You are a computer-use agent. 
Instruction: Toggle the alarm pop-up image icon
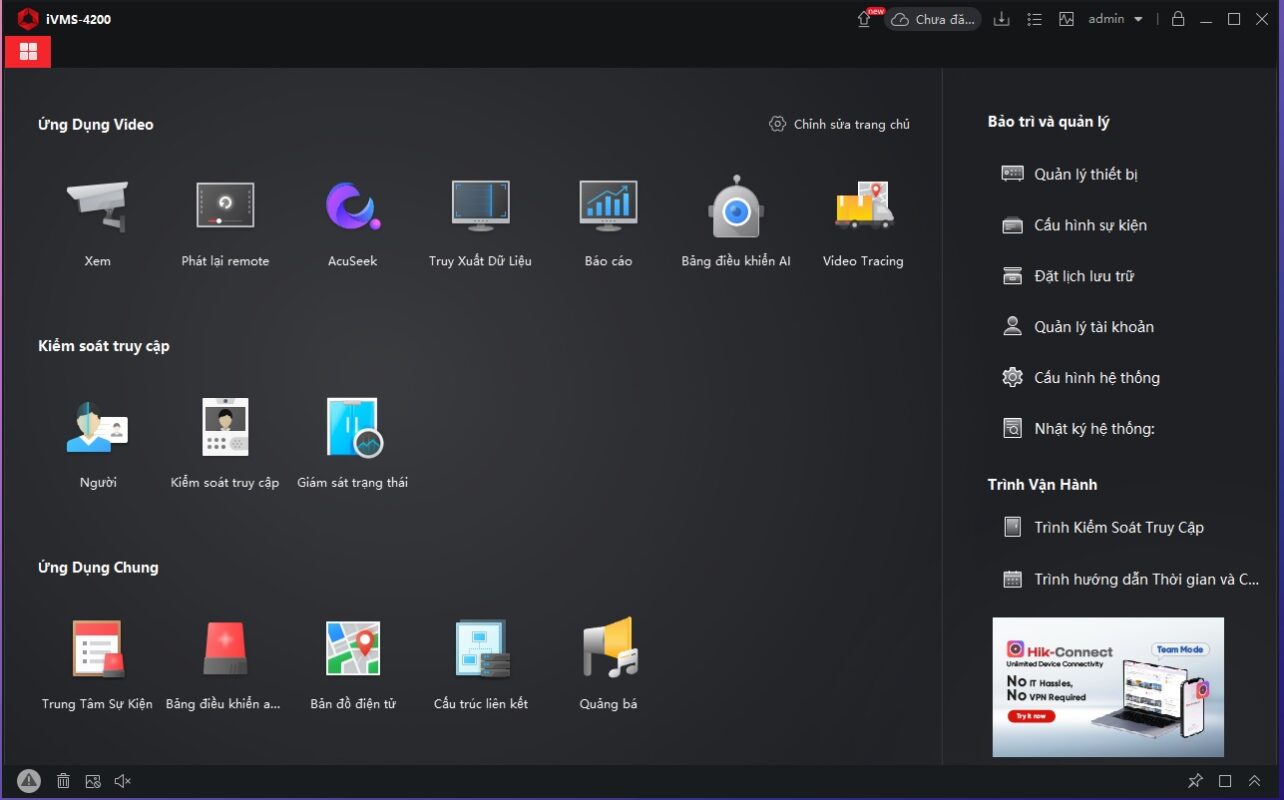point(93,781)
